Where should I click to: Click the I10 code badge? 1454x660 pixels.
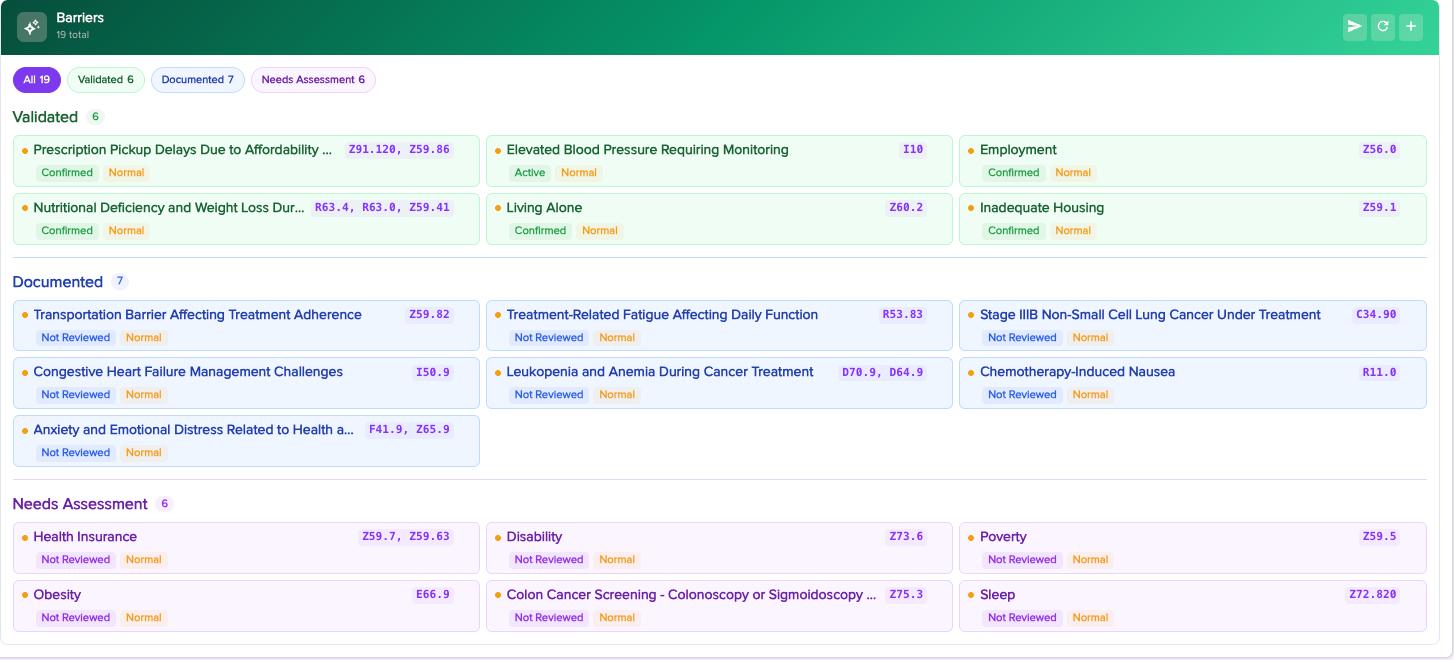tap(913, 150)
